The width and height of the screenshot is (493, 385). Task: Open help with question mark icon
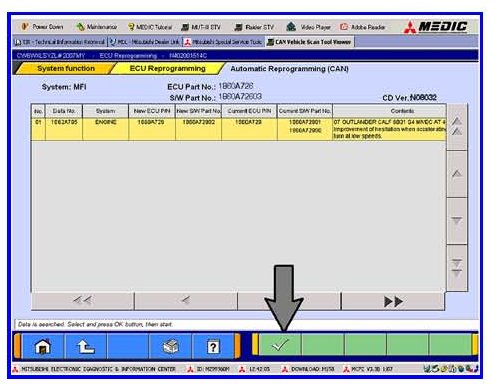pyautogui.click(x=213, y=346)
